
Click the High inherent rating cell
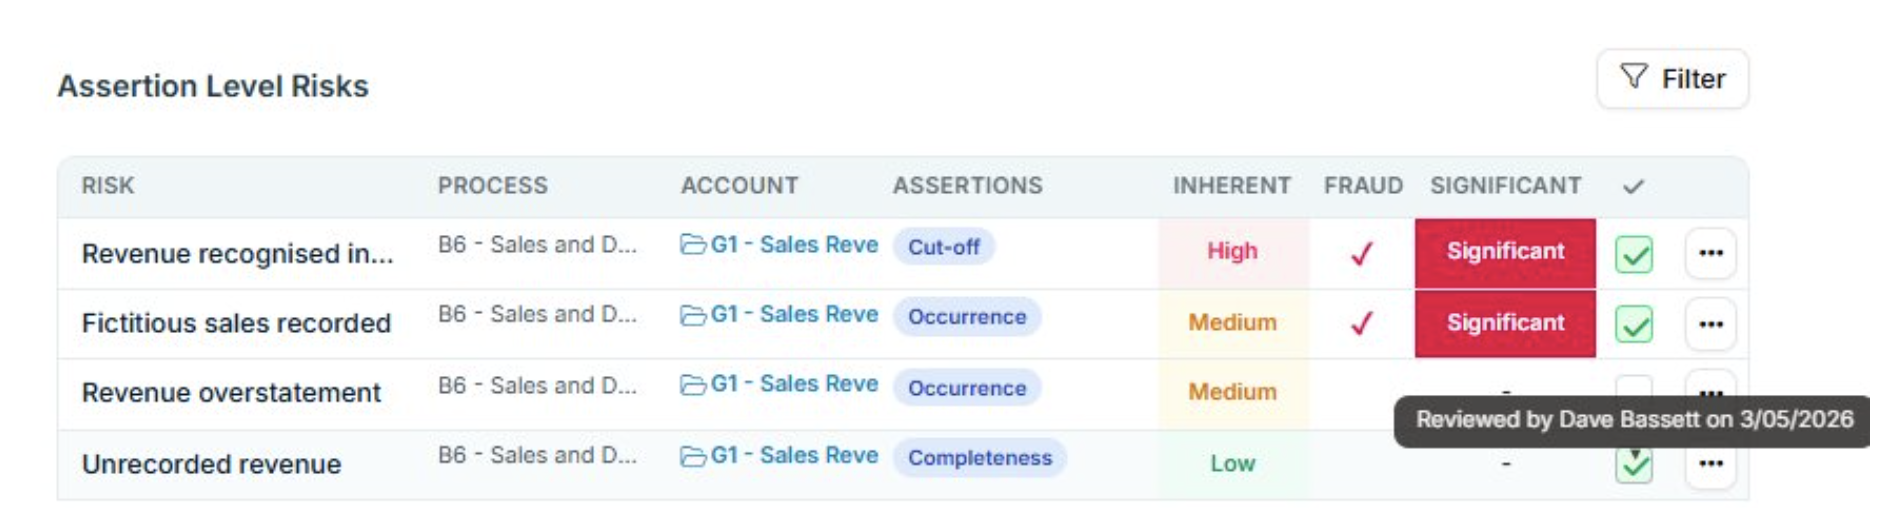pyautogui.click(x=1233, y=252)
